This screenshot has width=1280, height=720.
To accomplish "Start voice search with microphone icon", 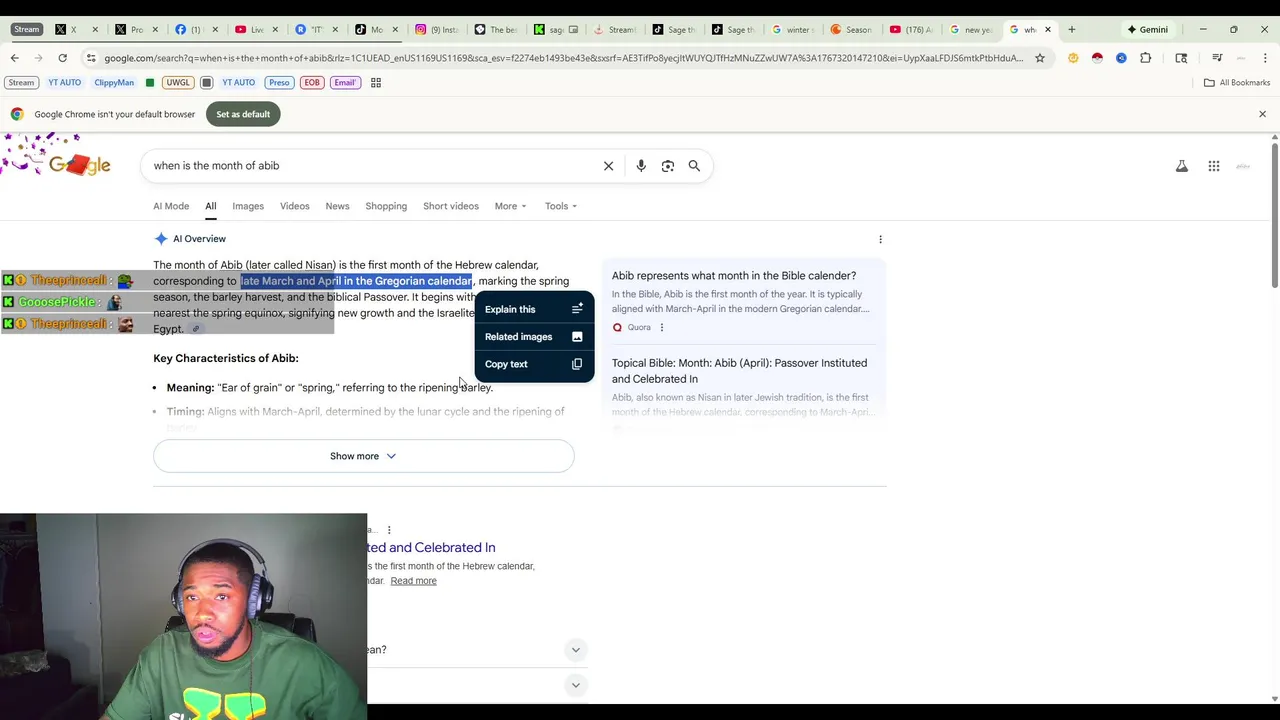I will click(641, 166).
